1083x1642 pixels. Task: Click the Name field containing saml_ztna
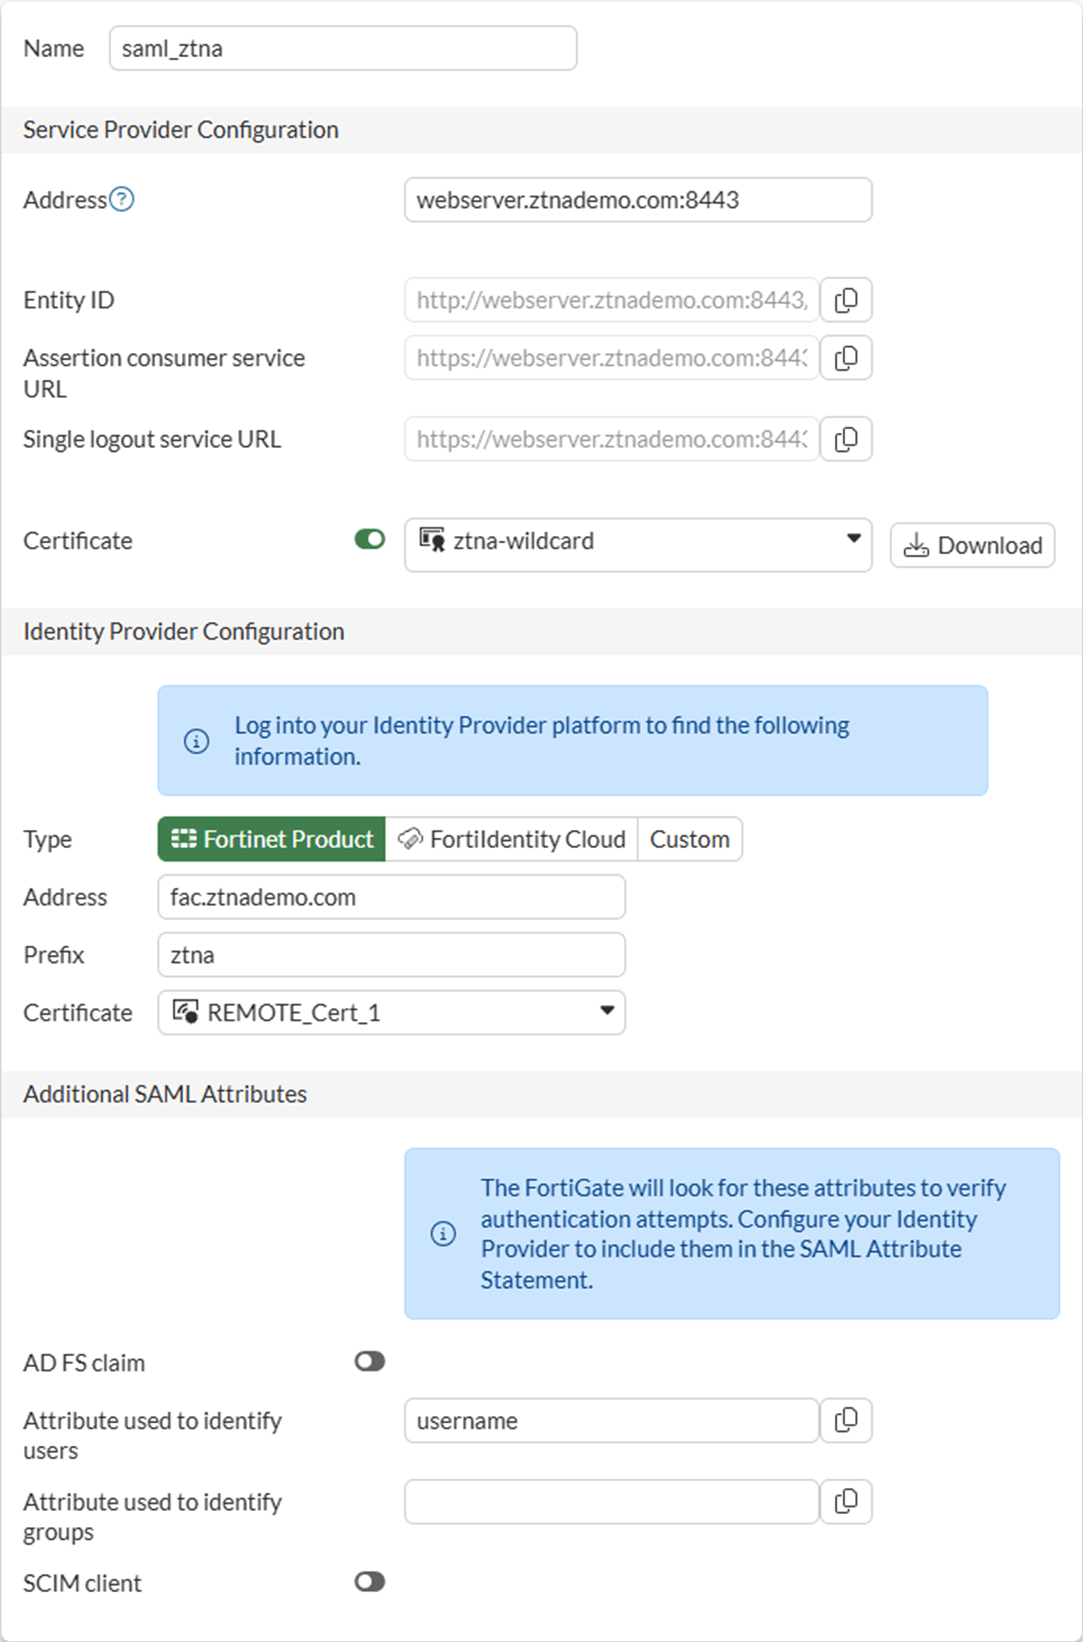(342, 49)
